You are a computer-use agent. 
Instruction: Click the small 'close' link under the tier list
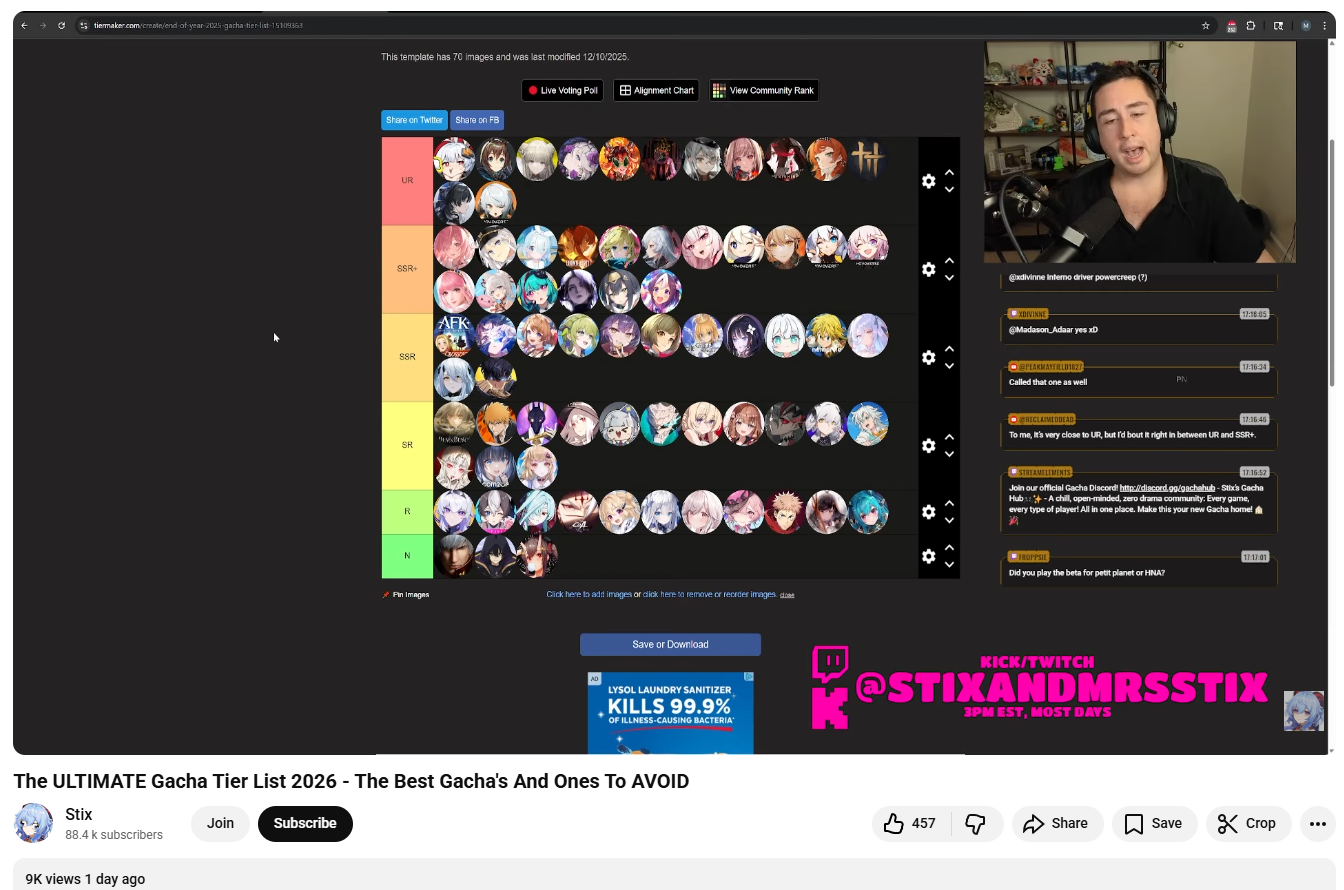787,595
